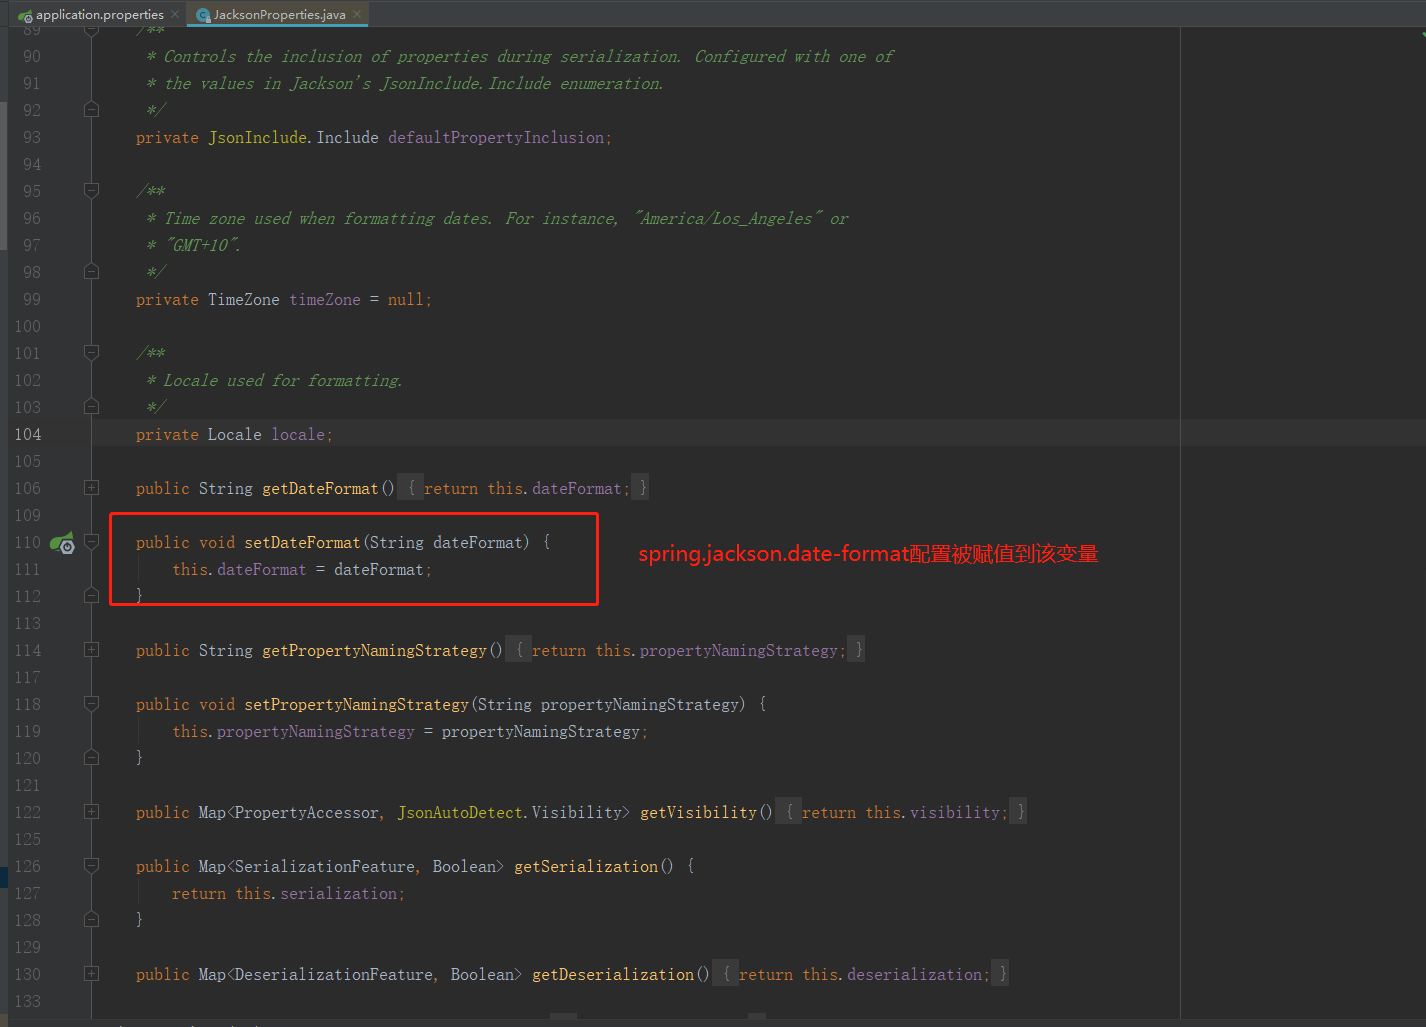Viewport: 1426px width, 1027px height.
Task: Click 'SerializationFeature' type on line 126
Action: tap(324, 866)
